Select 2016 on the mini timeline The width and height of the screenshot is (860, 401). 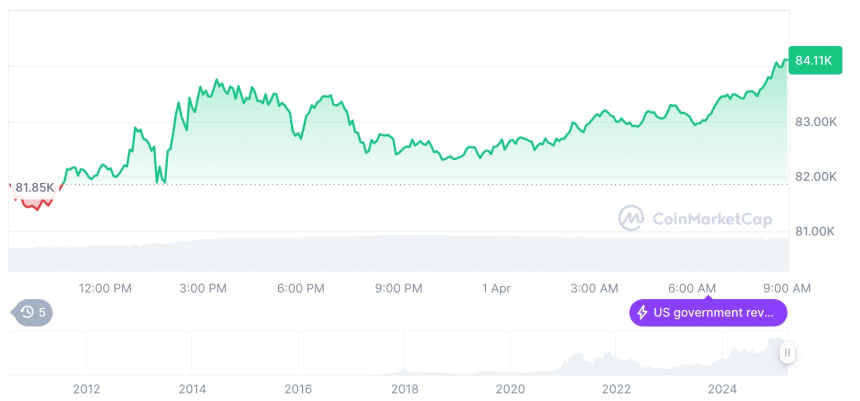(298, 389)
